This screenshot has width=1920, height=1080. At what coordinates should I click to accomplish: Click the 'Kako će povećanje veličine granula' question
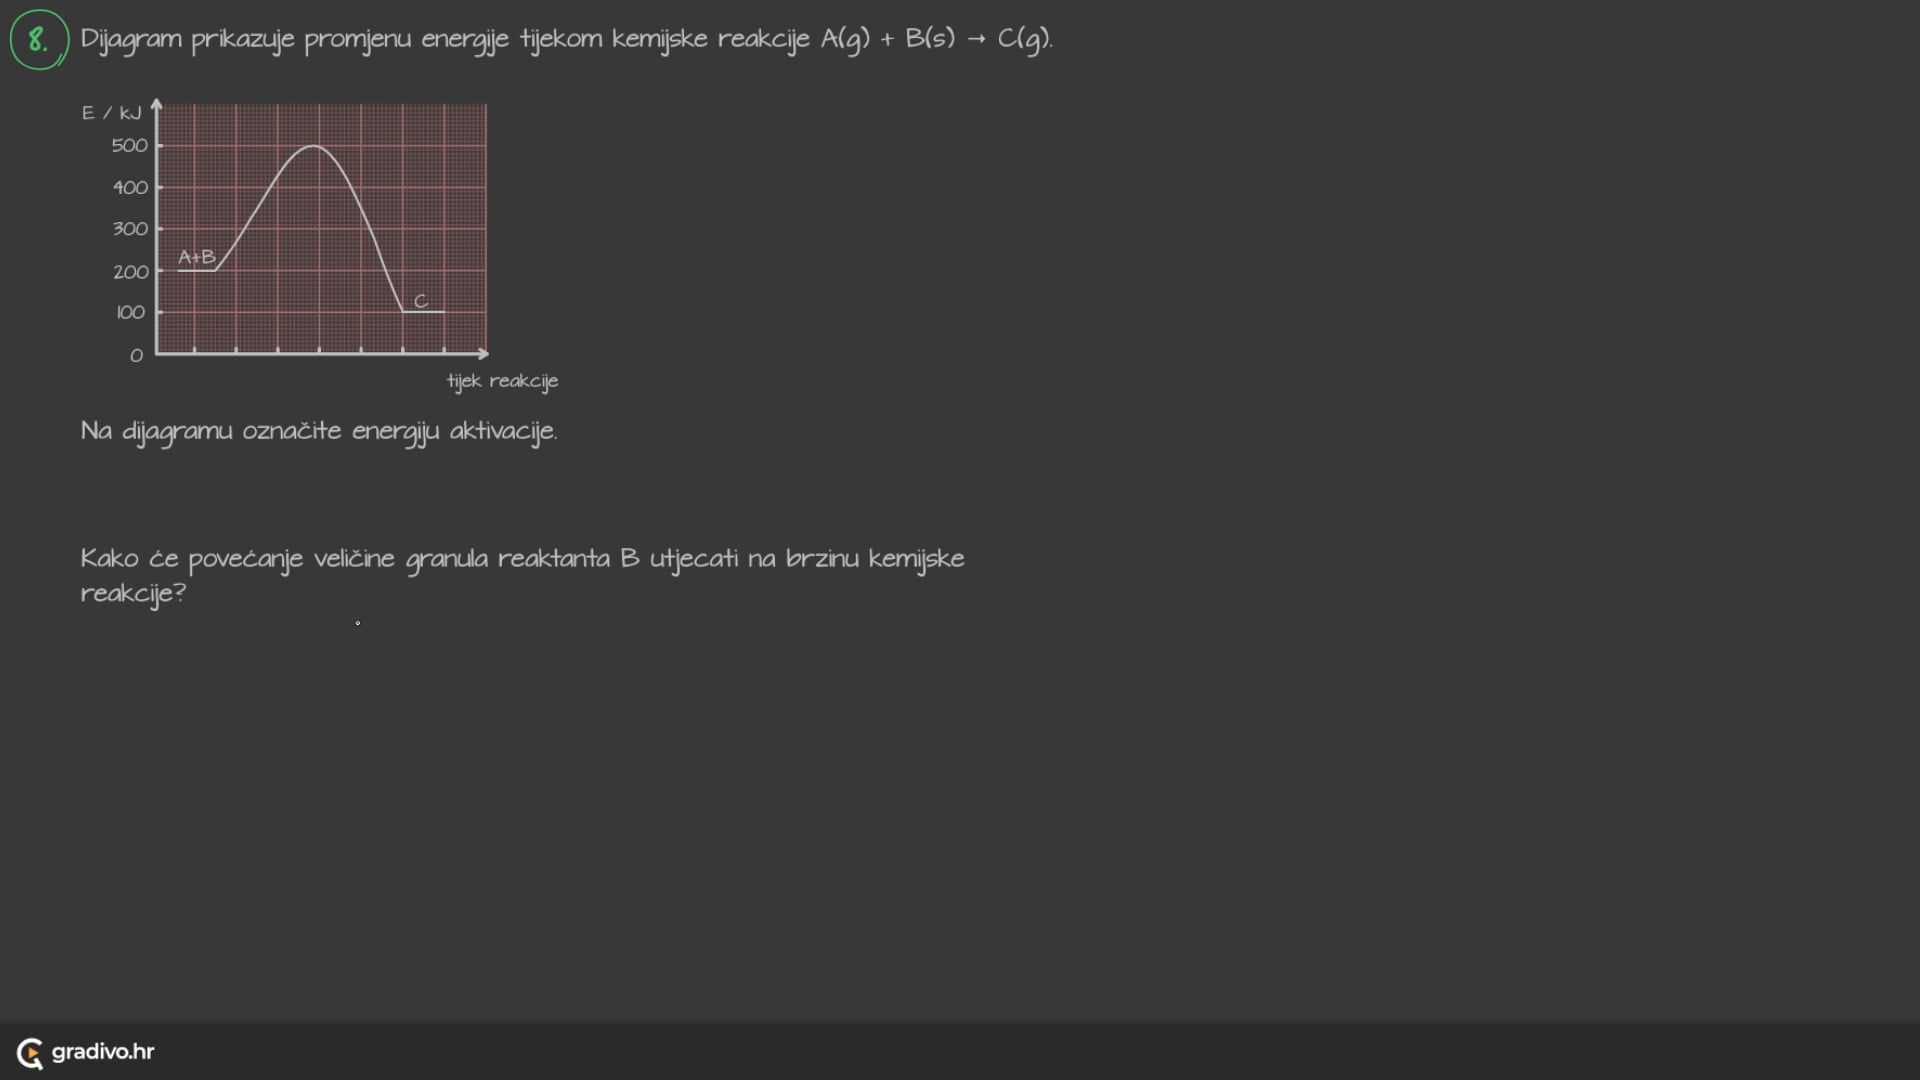[522, 559]
